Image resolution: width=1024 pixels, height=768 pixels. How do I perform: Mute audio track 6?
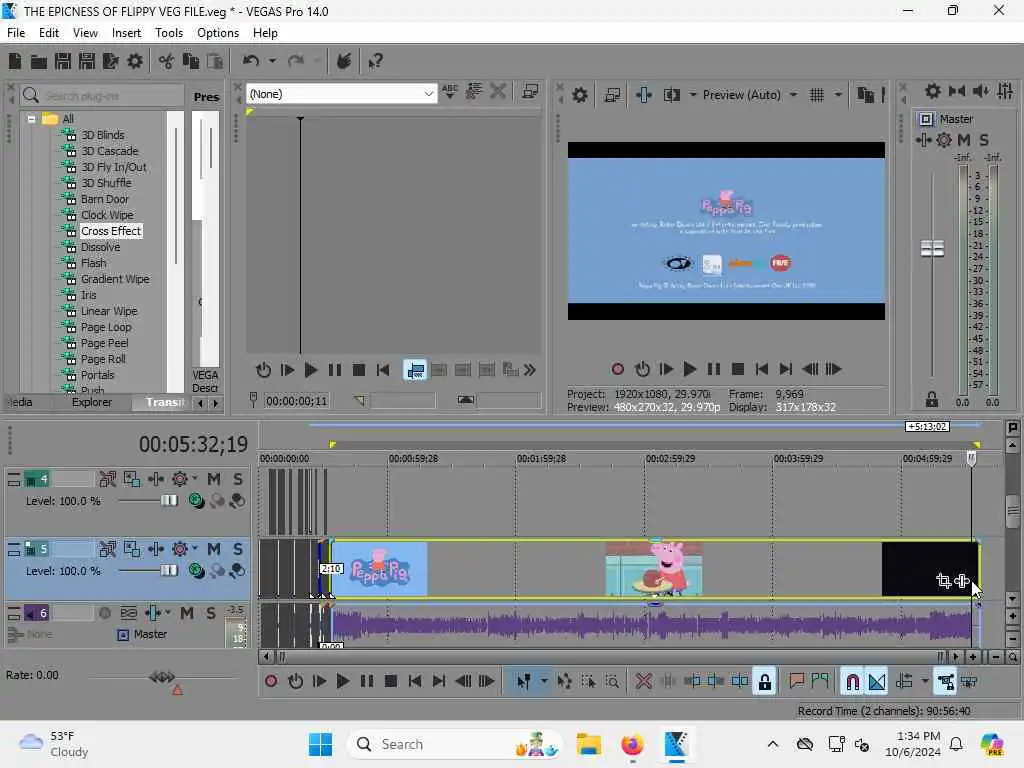tap(187, 613)
